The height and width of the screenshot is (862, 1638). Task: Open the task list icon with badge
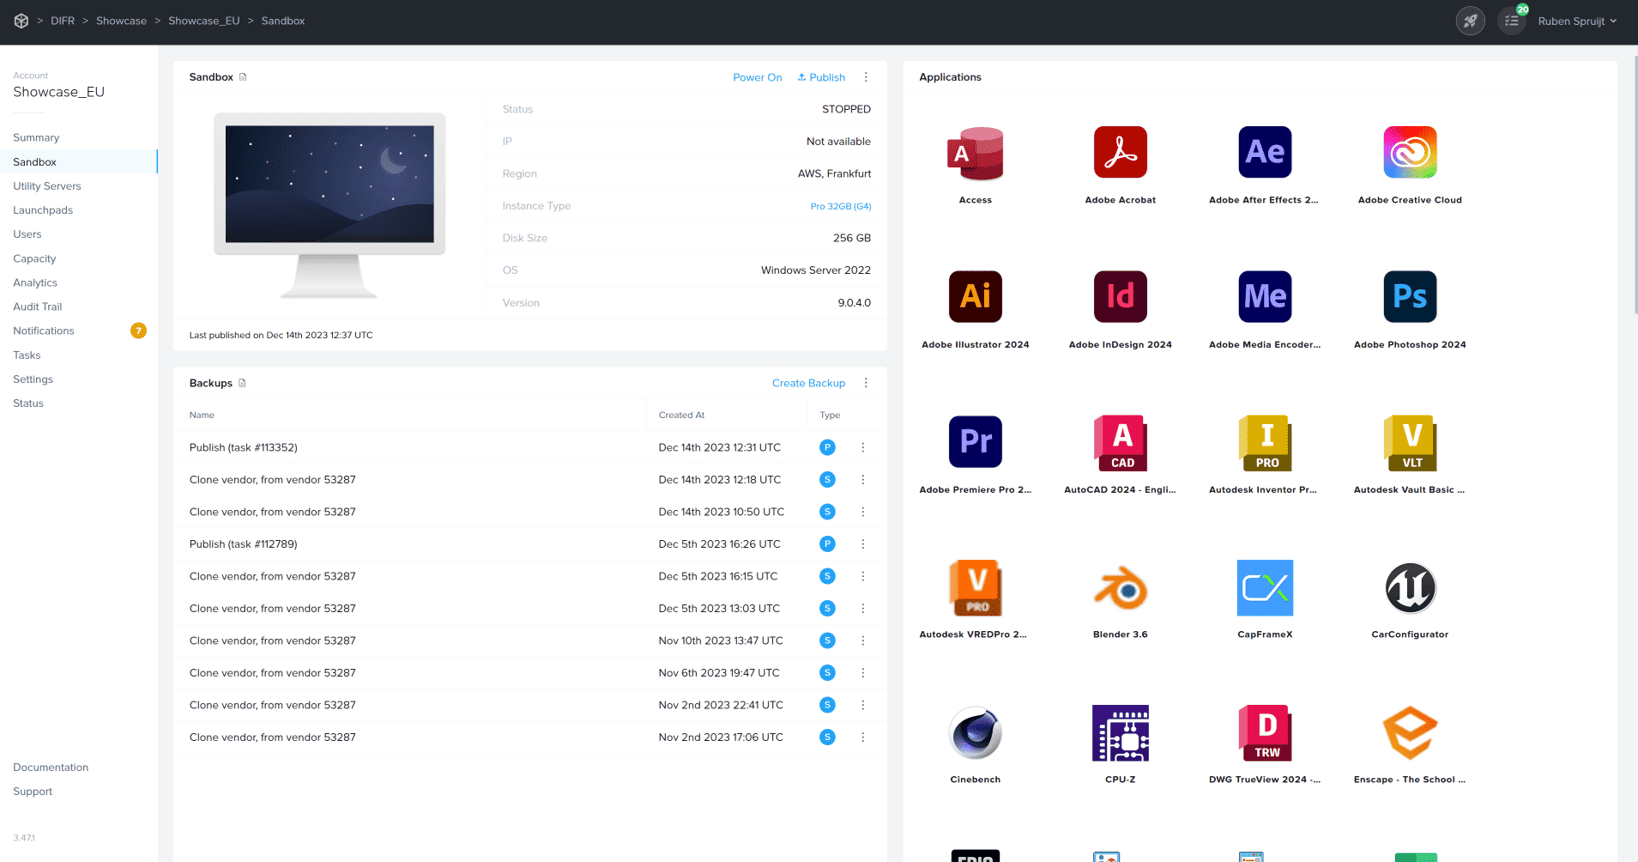pos(1512,21)
